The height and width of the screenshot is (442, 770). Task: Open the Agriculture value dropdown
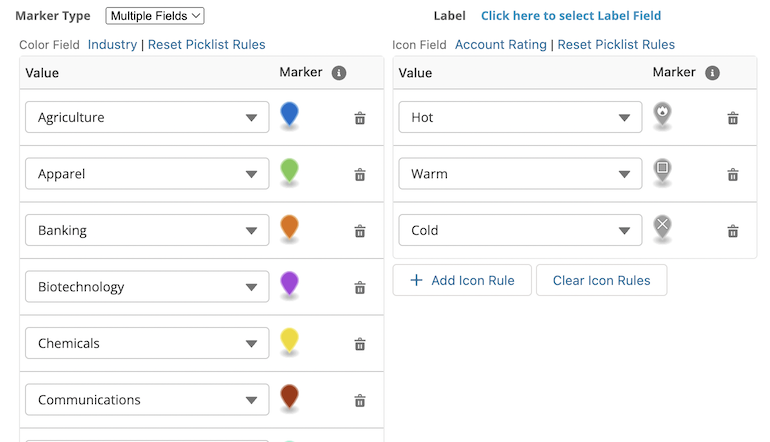147,117
